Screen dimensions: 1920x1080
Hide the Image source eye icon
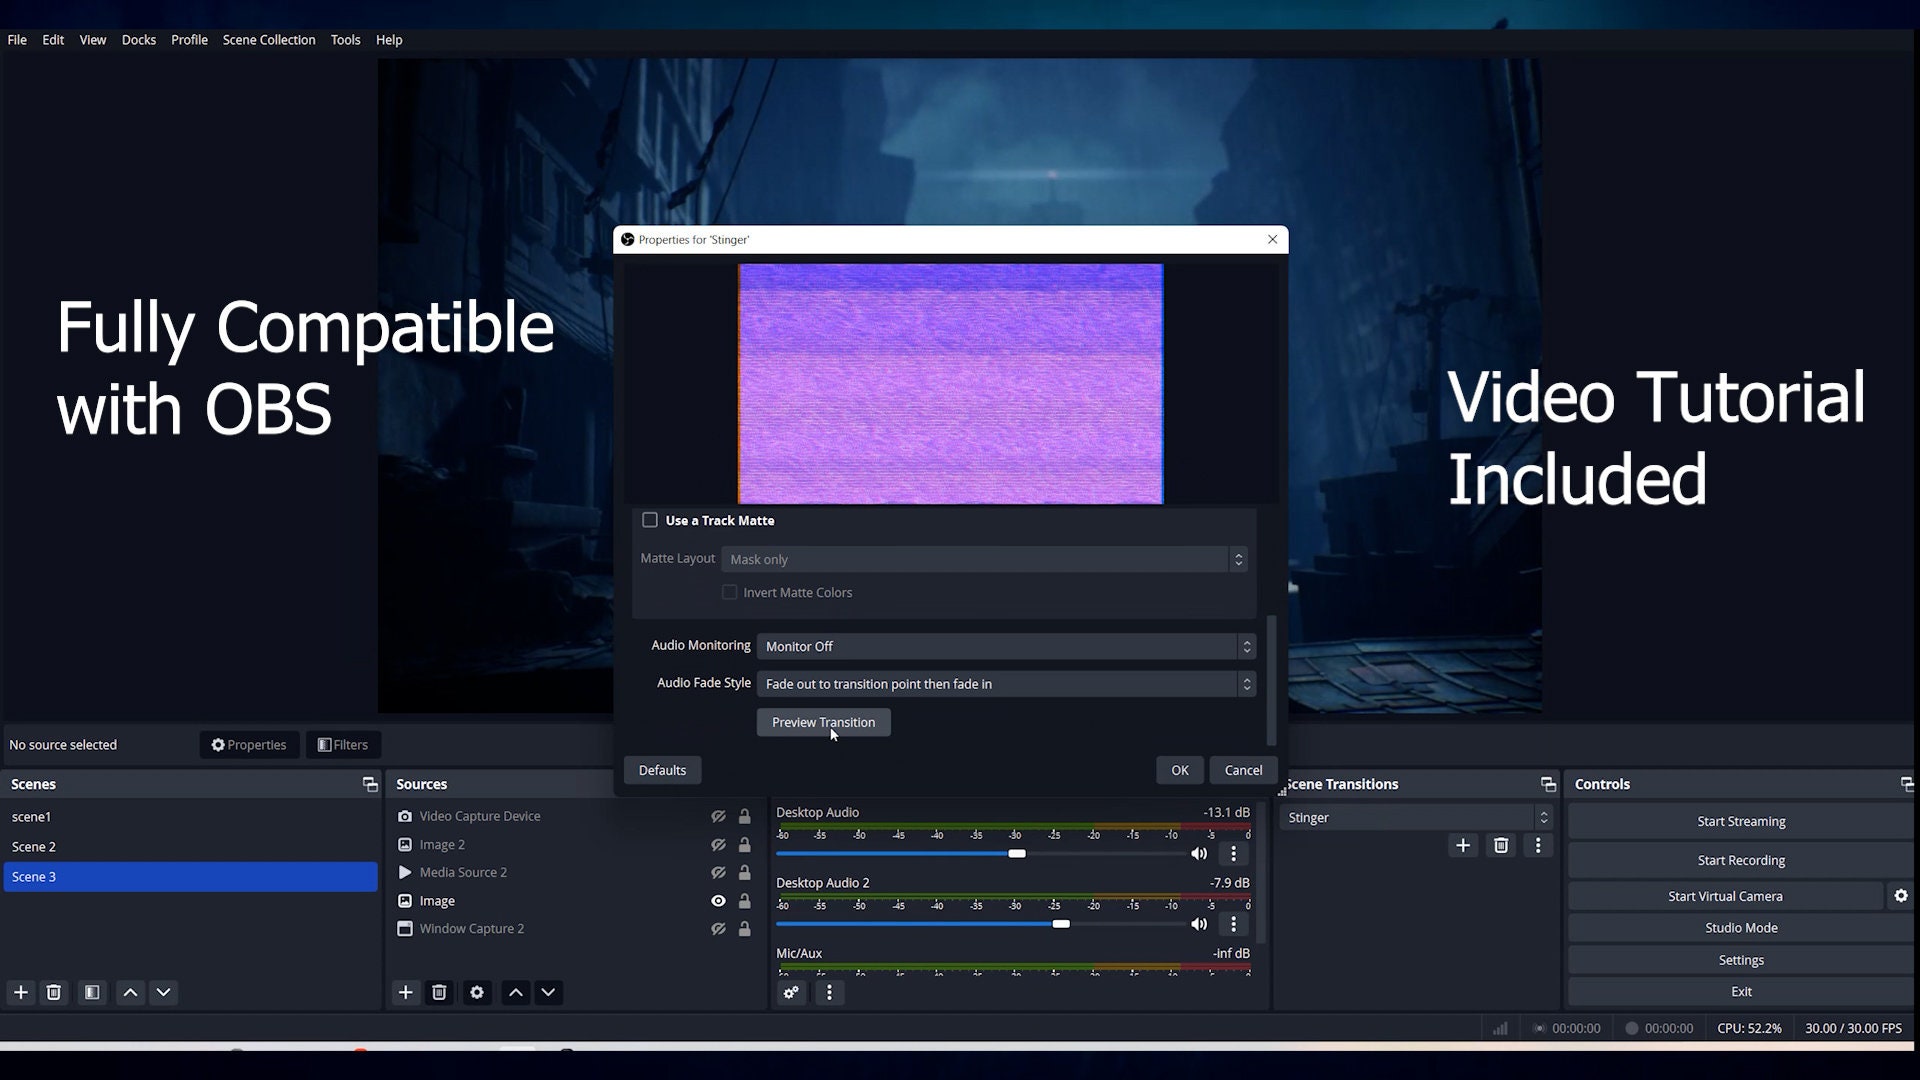tap(718, 901)
